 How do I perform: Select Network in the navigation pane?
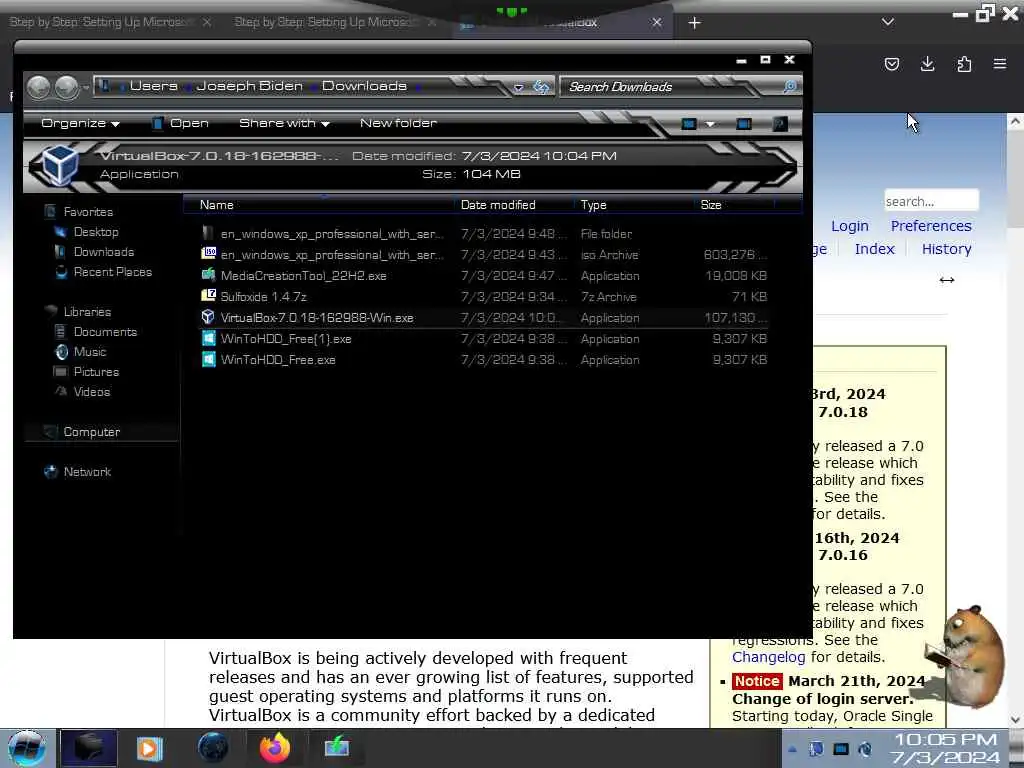click(x=87, y=472)
